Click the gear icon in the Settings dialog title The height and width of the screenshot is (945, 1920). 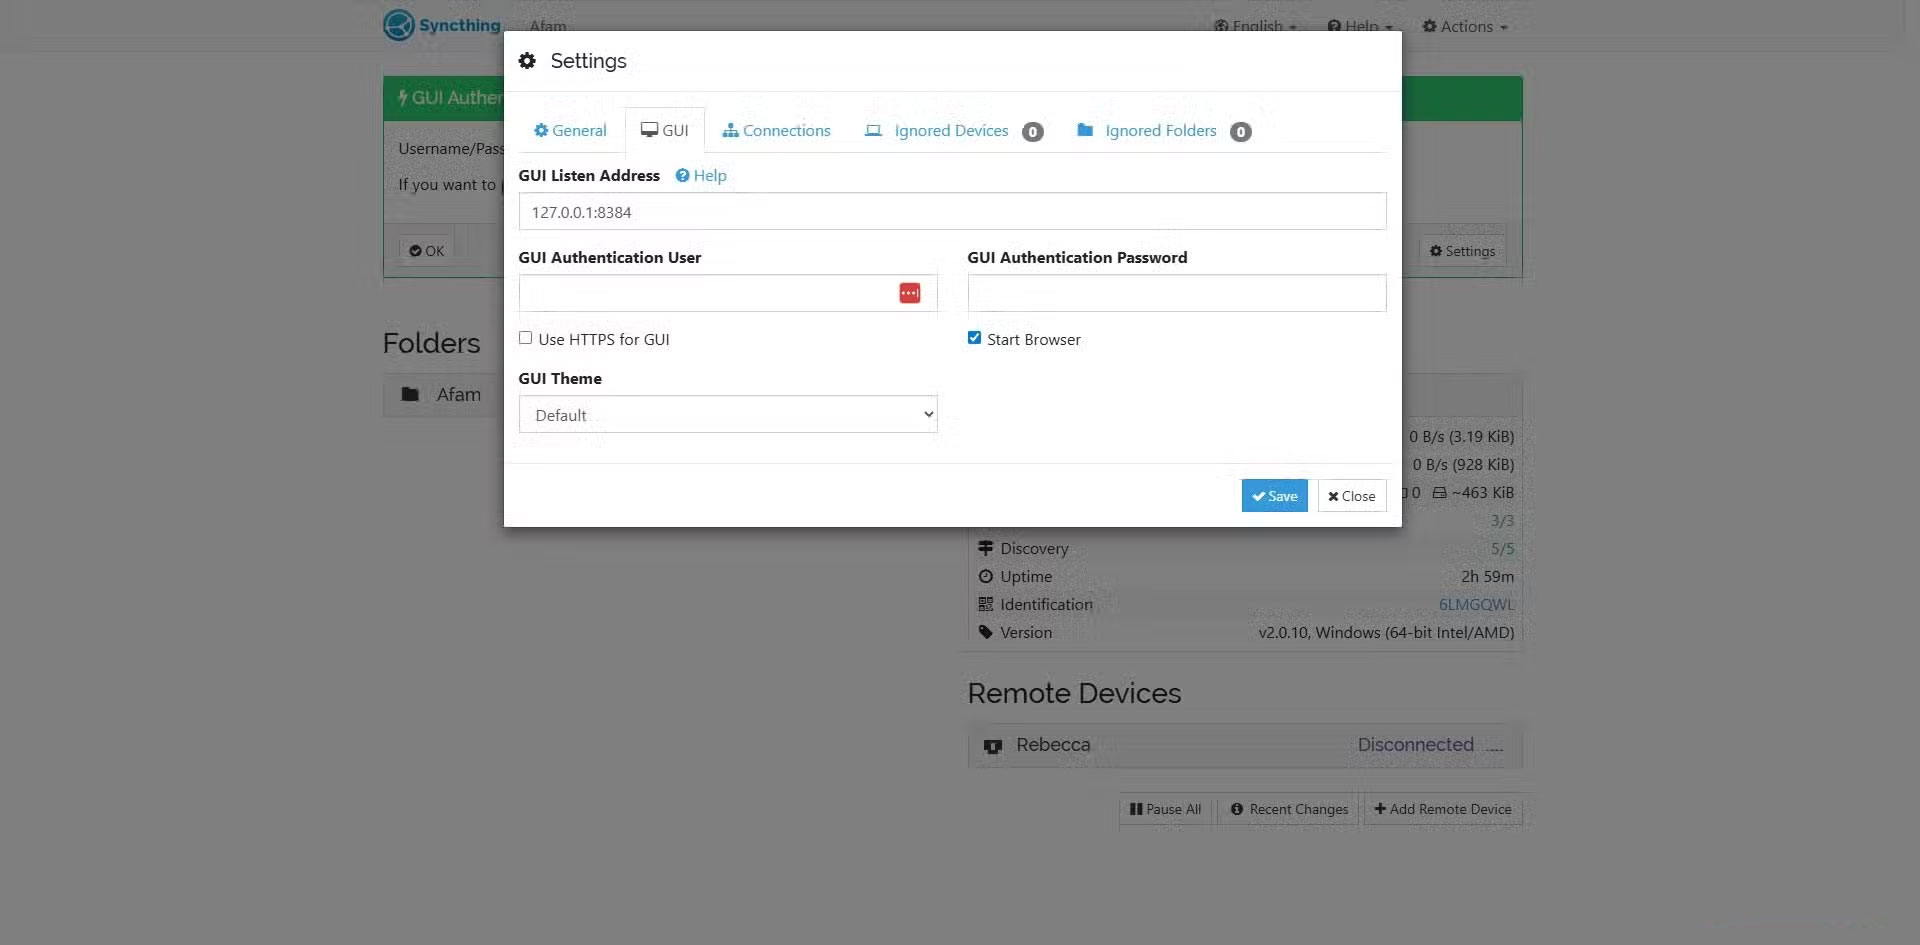pyautogui.click(x=528, y=60)
